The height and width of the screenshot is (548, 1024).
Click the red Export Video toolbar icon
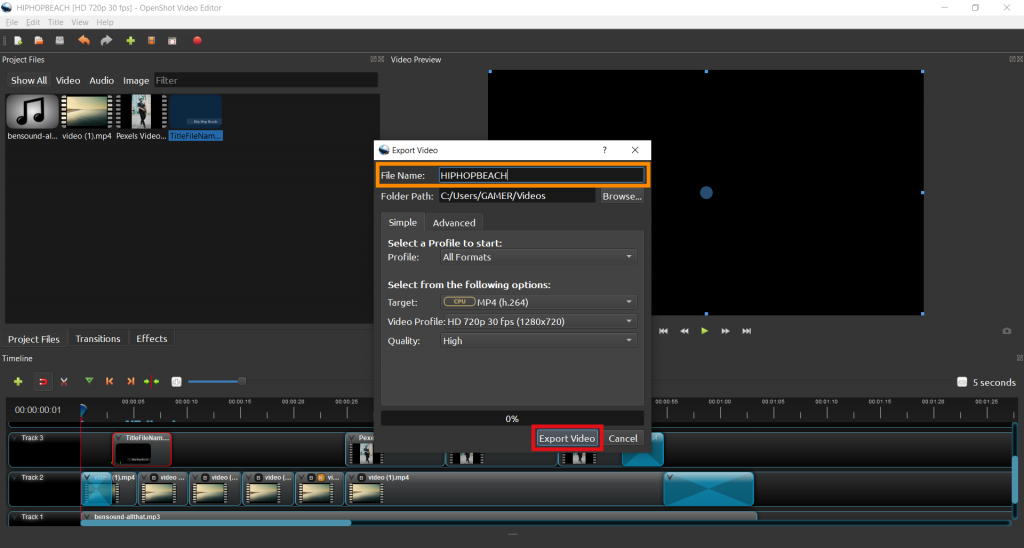[x=197, y=40]
